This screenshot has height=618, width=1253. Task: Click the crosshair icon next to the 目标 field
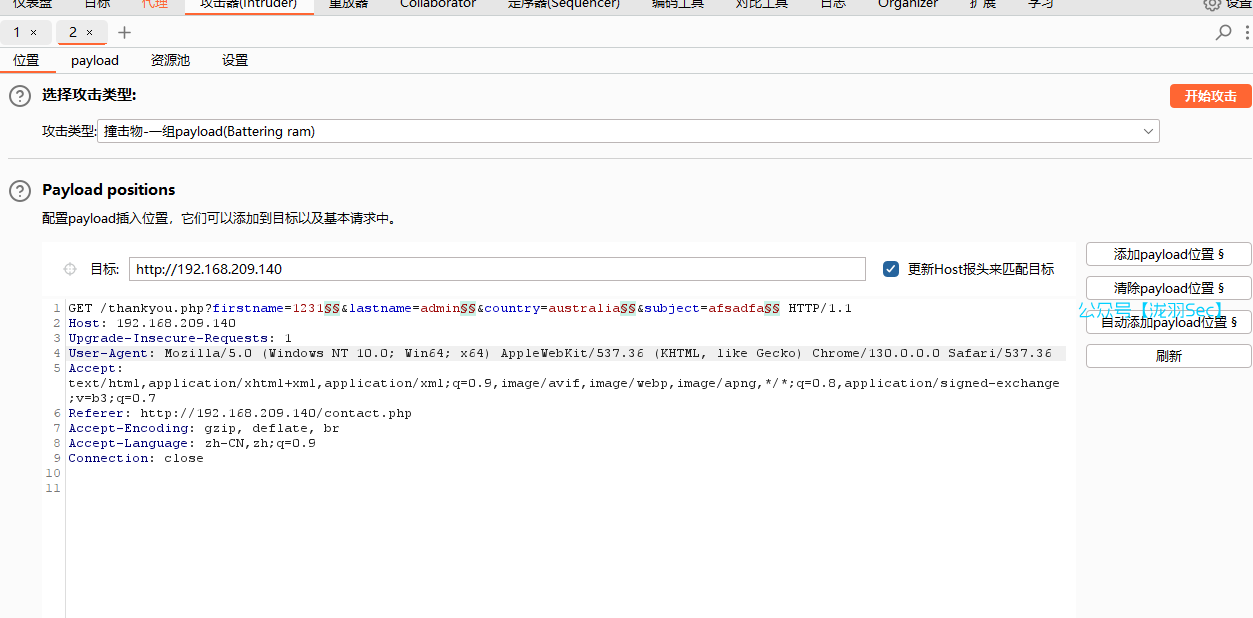(x=69, y=268)
